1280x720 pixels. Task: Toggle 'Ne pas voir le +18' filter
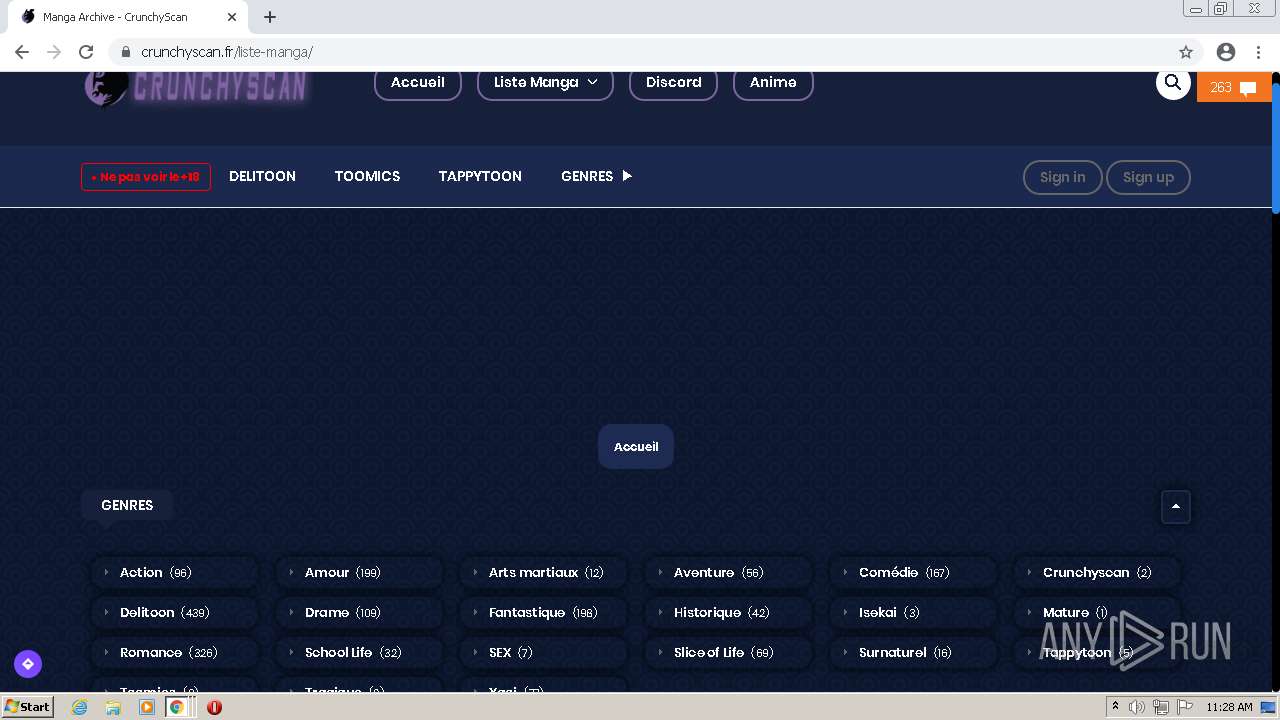pos(146,177)
